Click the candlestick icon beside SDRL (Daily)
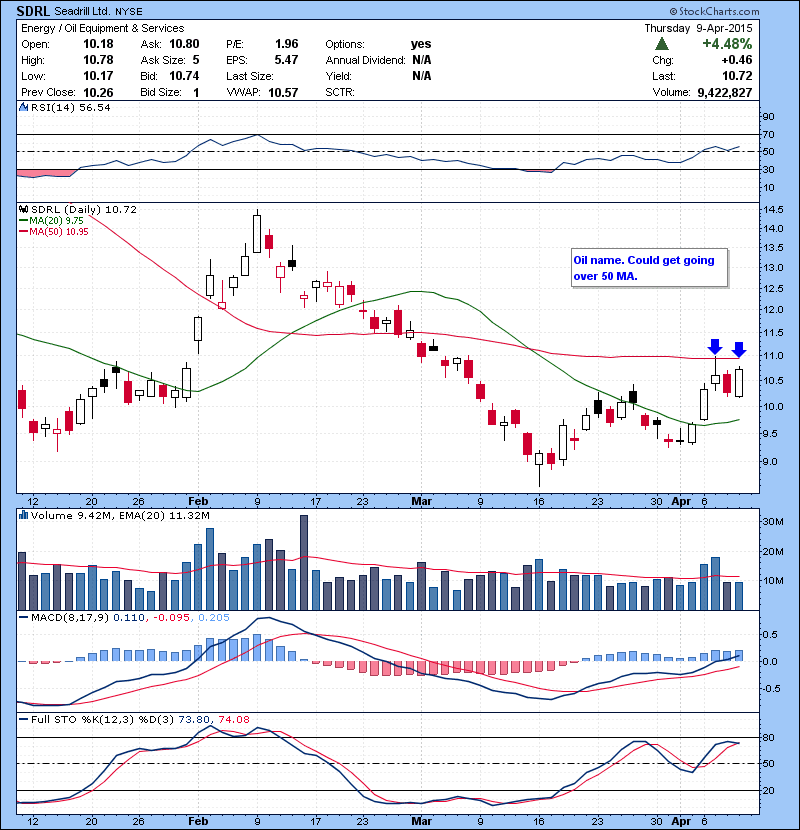800x830 pixels. click(24, 210)
